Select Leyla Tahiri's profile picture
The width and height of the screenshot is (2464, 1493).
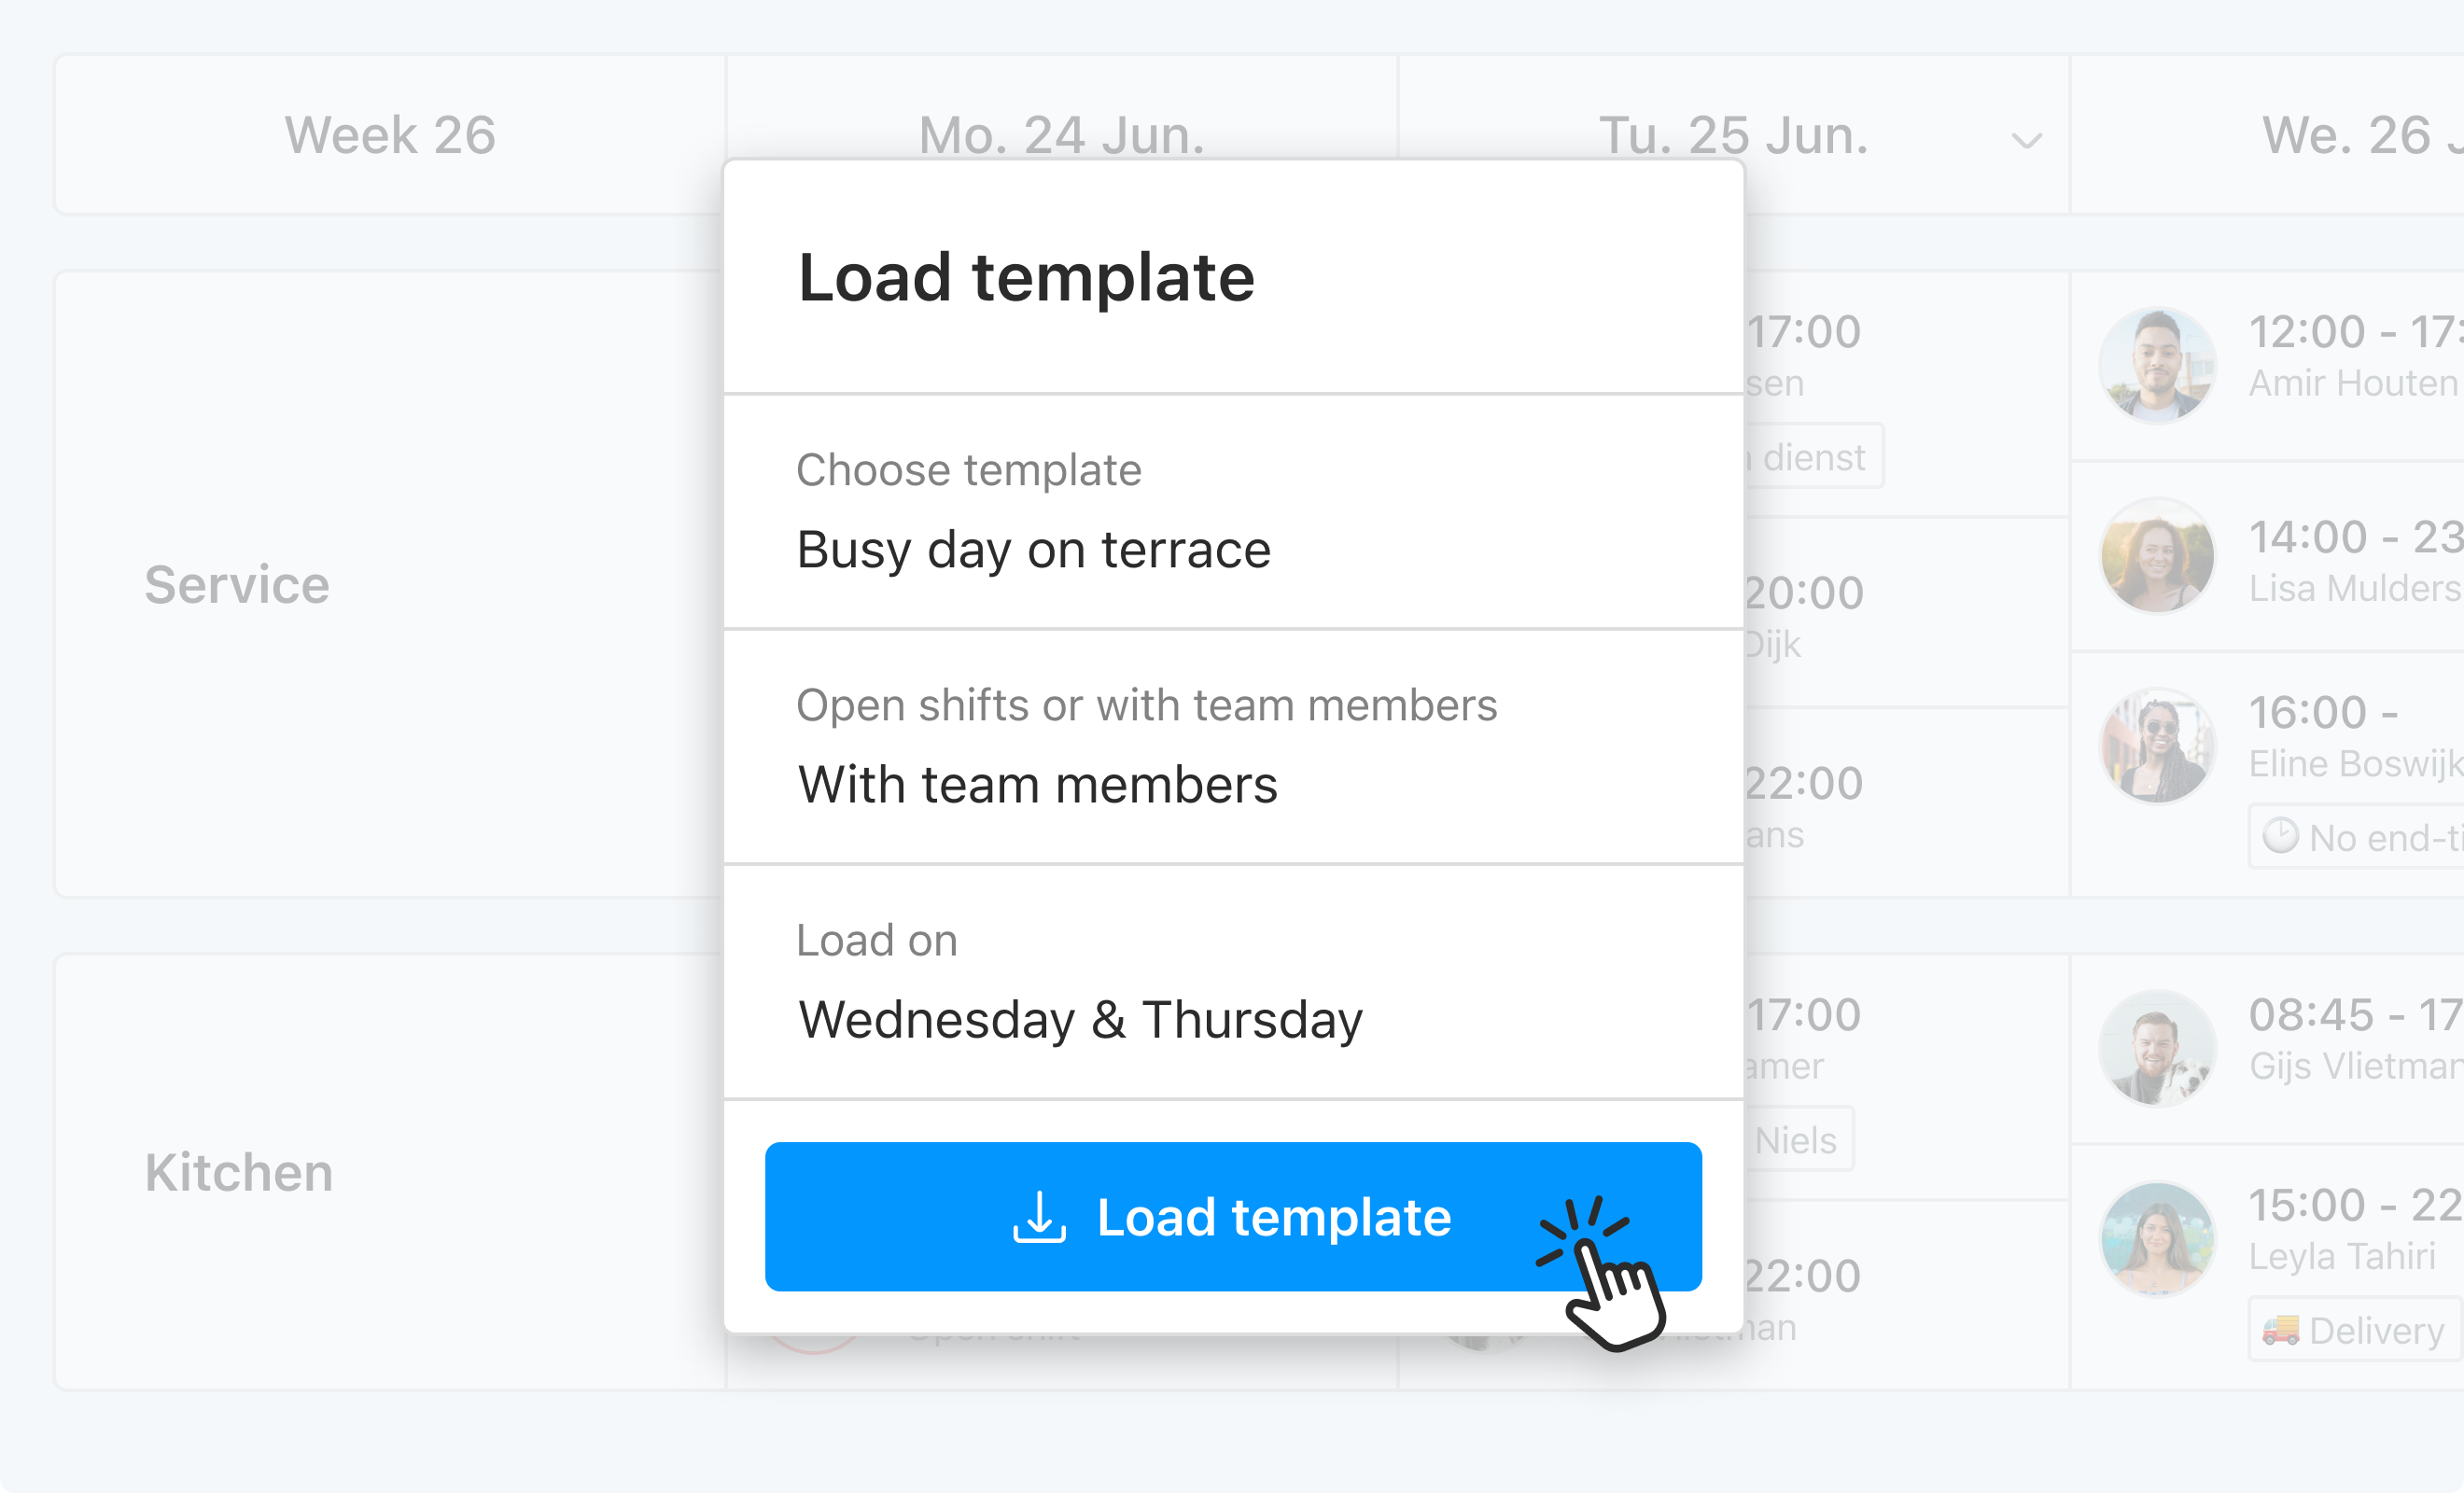(2157, 1238)
